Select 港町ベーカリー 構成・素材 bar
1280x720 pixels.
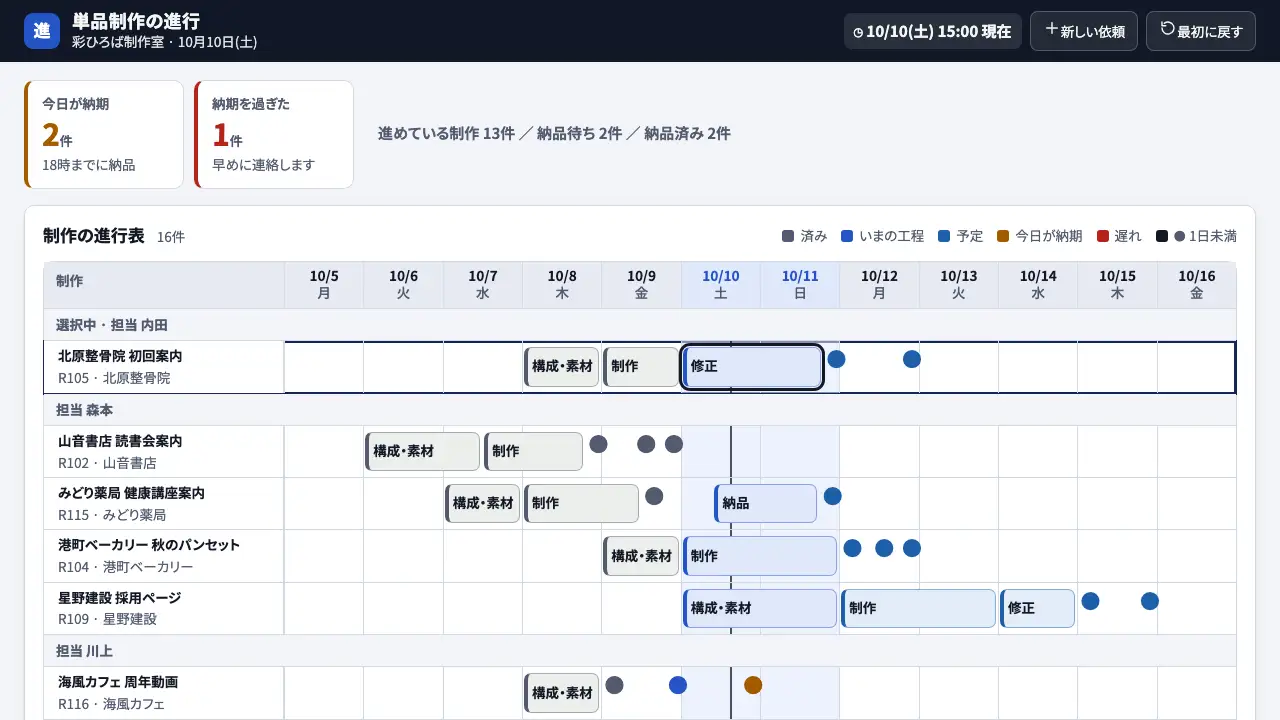(641, 556)
